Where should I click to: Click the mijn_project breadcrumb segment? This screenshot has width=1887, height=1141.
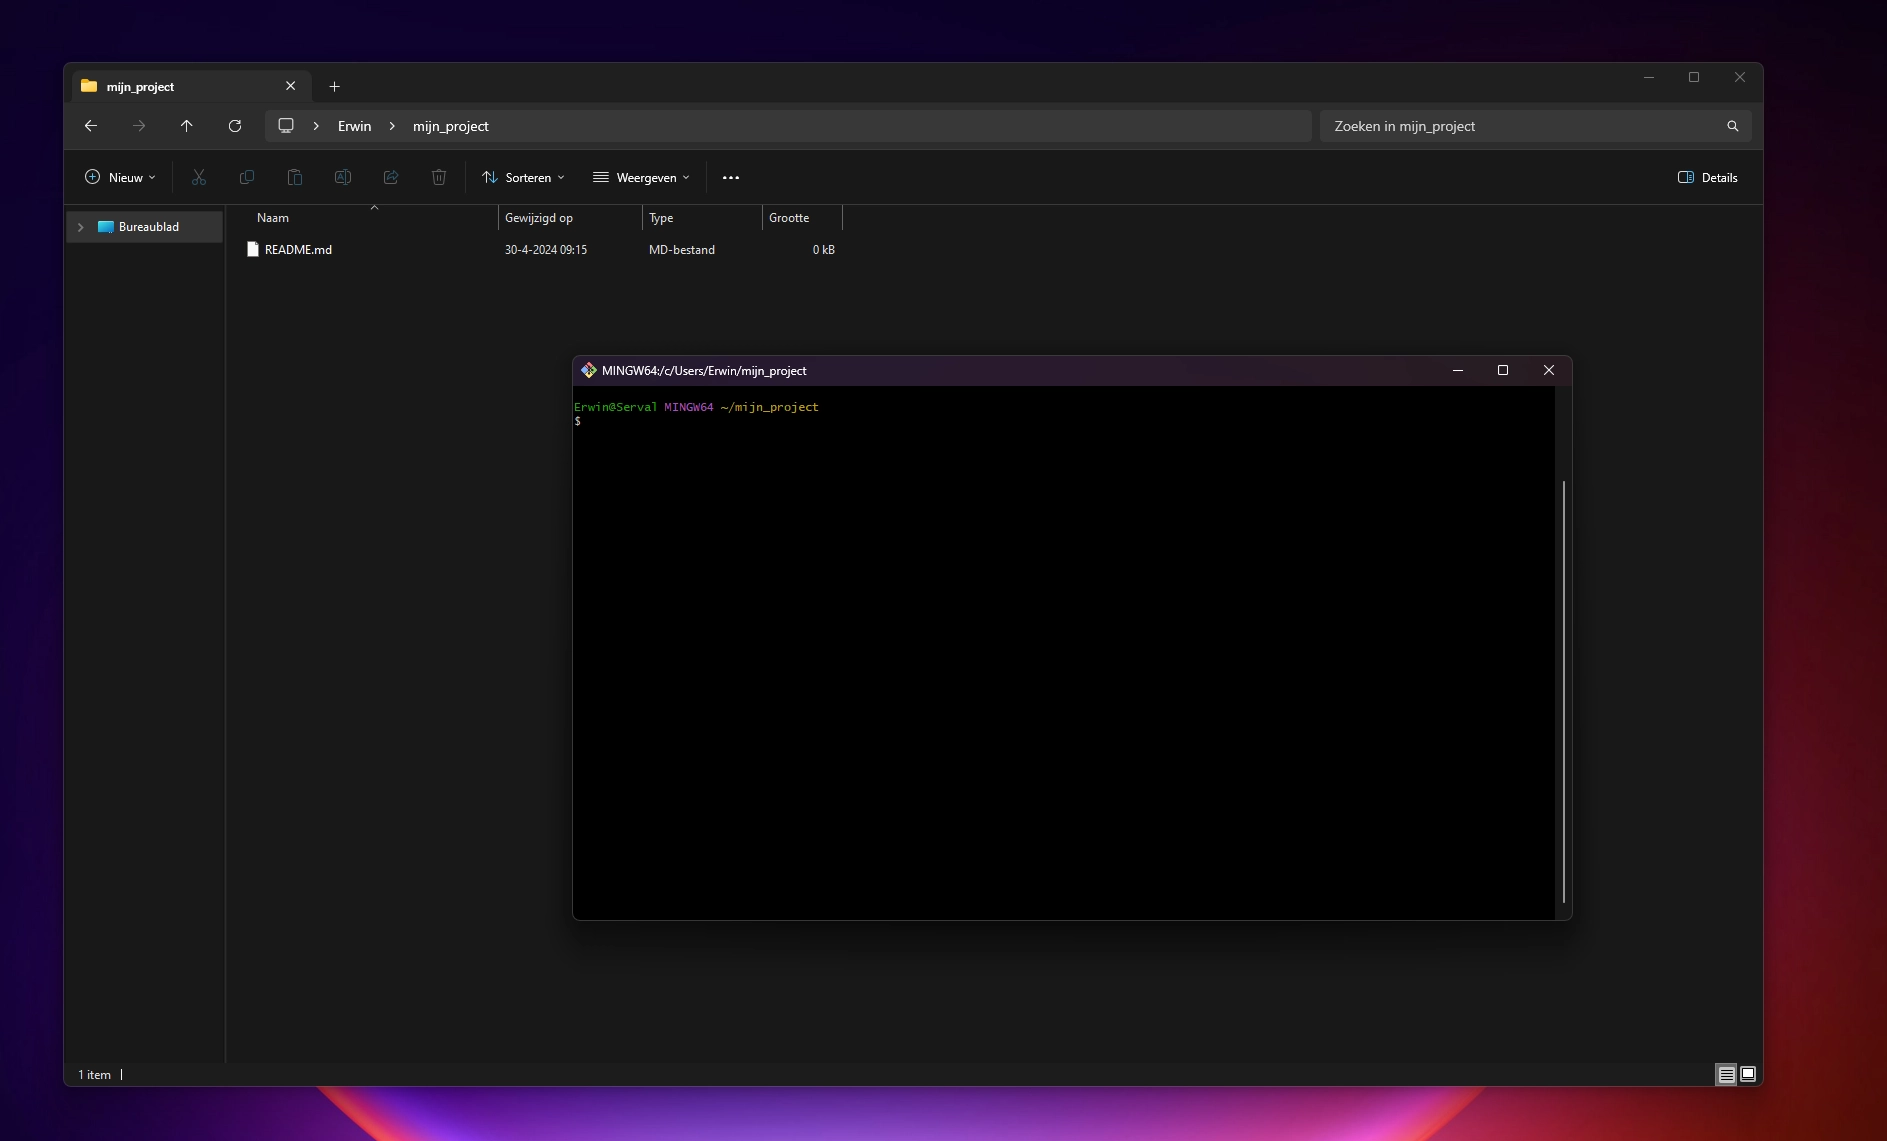pos(451,126)
